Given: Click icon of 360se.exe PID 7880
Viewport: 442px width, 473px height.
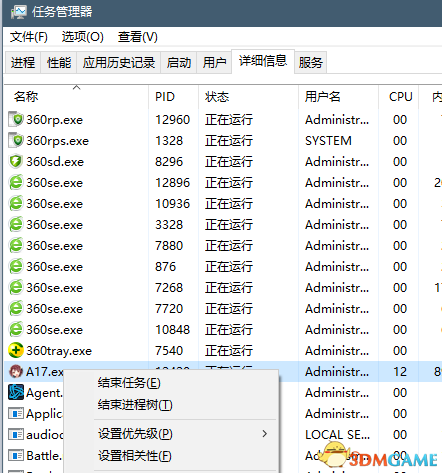Looking at the screenshot, I should click(x=16, y=245).
